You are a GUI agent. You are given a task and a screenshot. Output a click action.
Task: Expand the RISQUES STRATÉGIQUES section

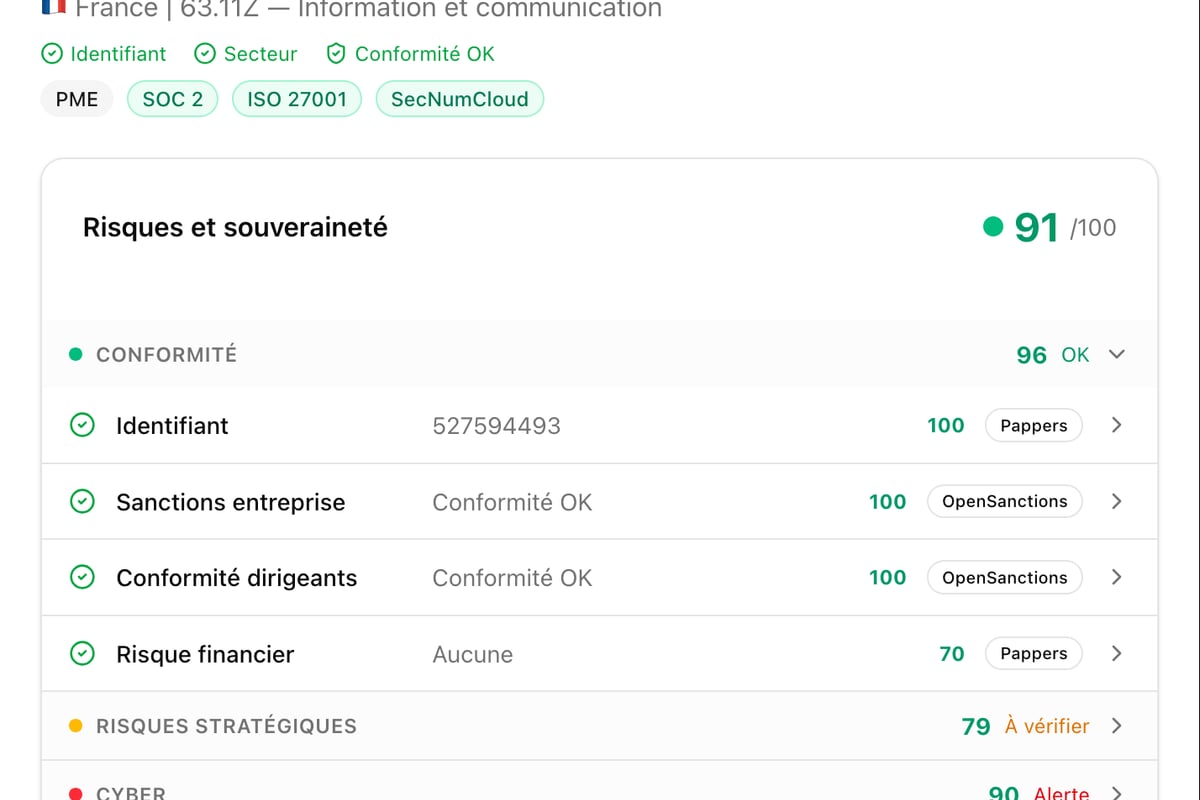[x=1117, y=726]
